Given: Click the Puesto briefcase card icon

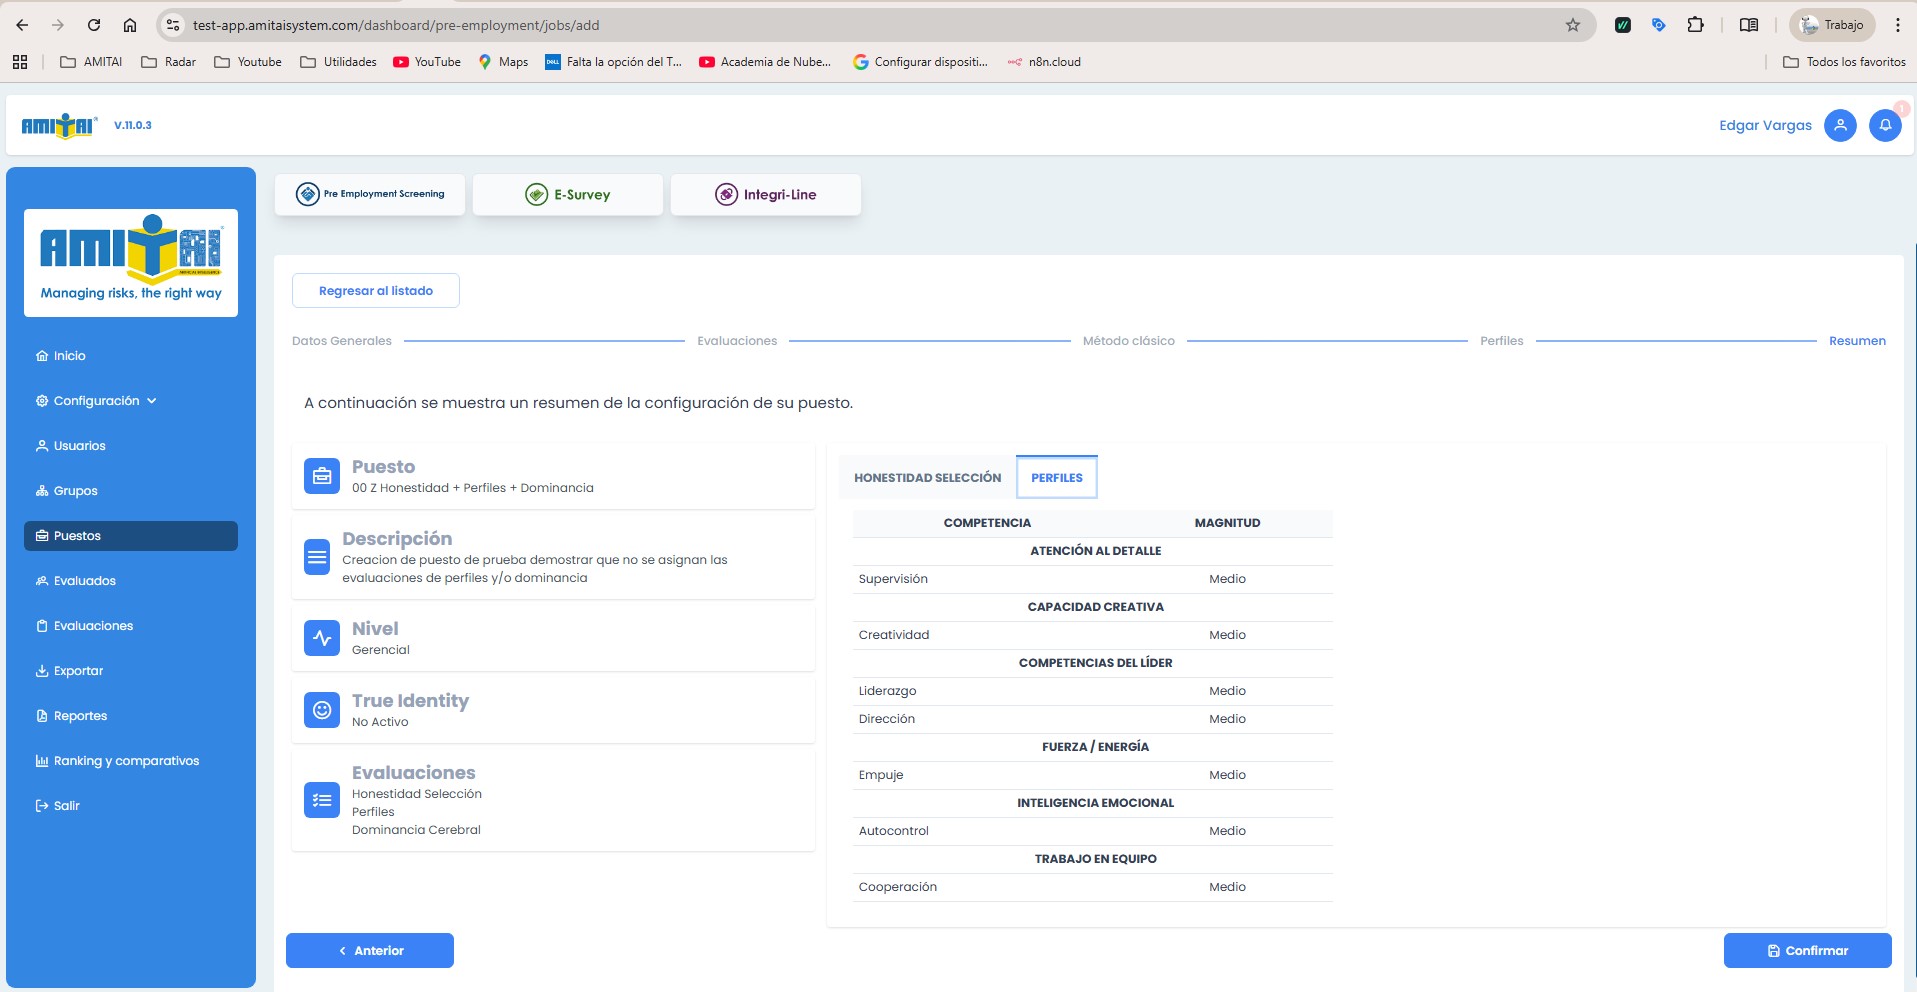Looking at the screenshot, I should coord(322,477).
